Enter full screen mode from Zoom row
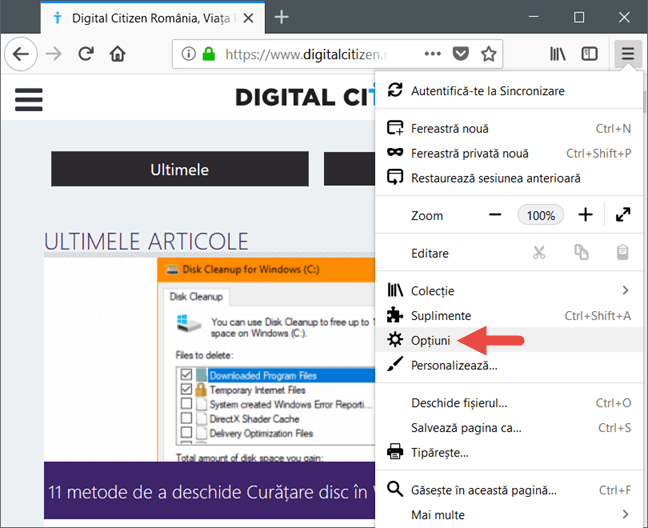The image size is (648, 528). [x=623, y=215]
